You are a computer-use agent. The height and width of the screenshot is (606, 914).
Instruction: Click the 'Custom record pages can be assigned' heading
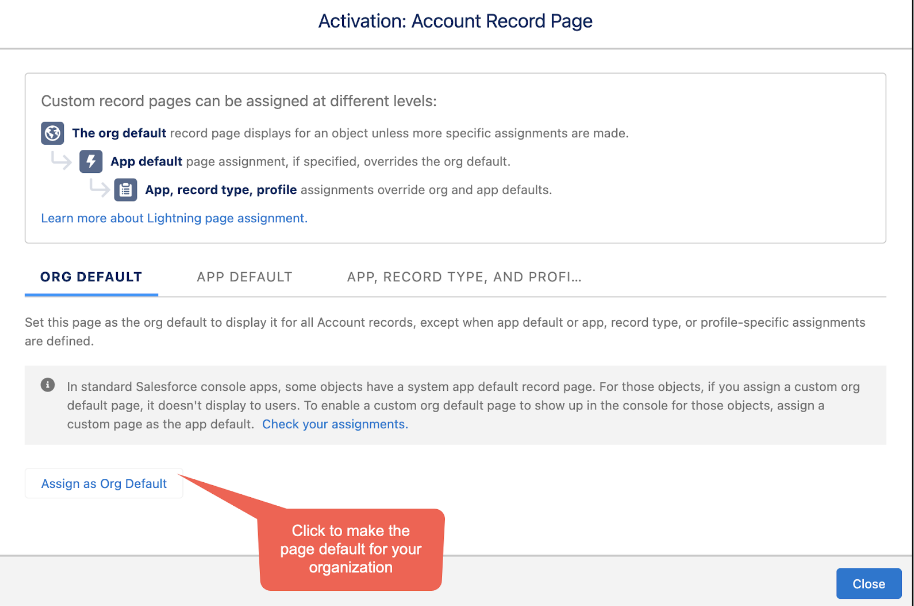(239, 101)
